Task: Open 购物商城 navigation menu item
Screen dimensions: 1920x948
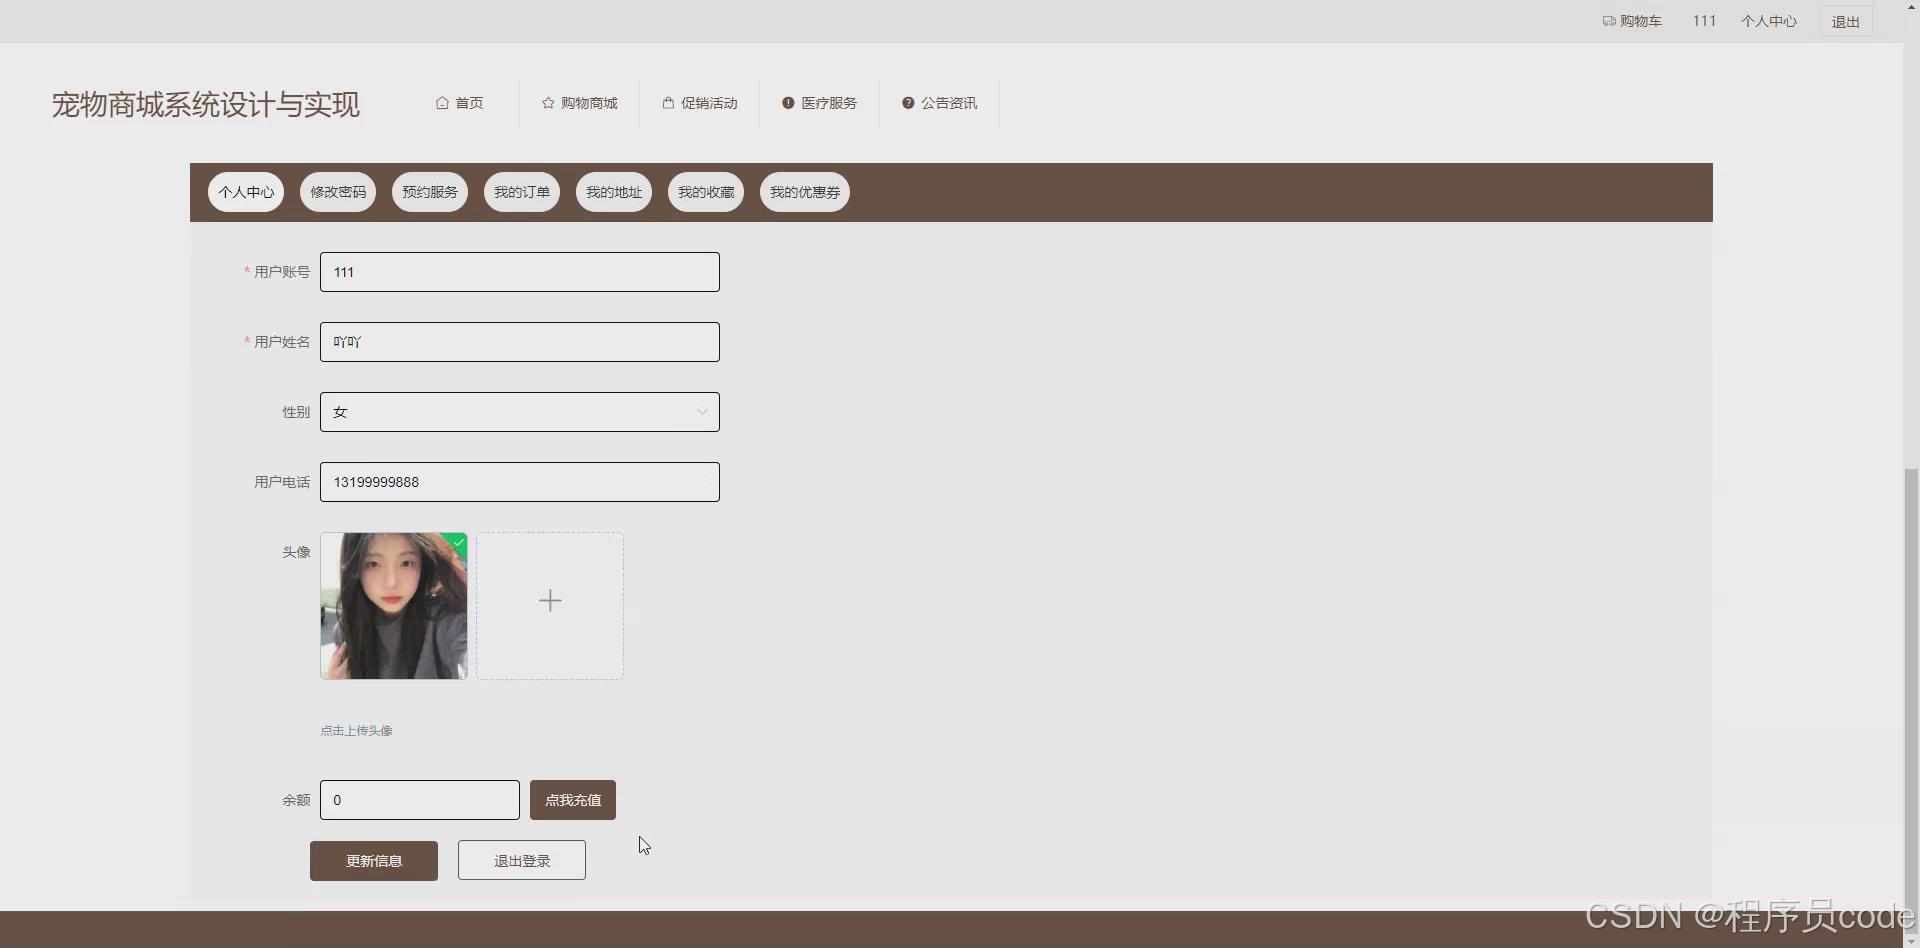Action: pos(579,103)
